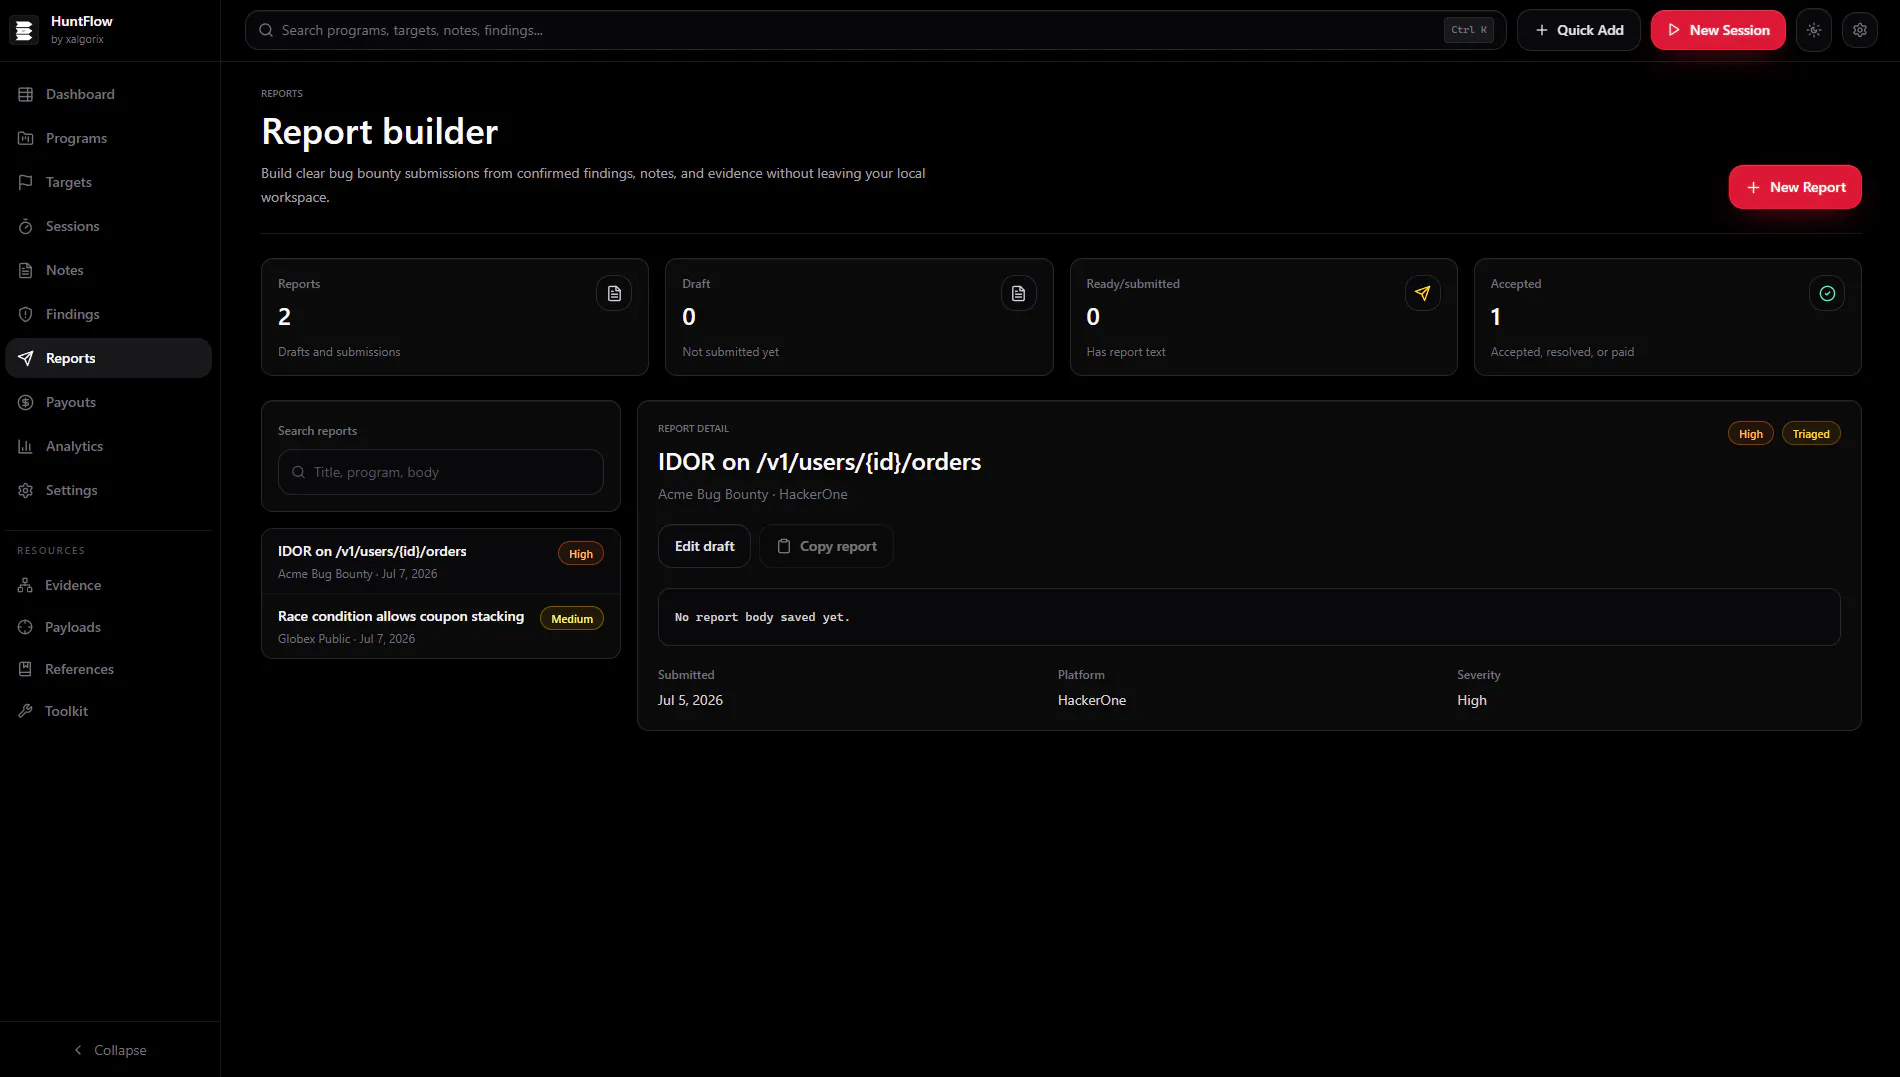Image resolution: width=1900 pixels, height=1077 pixels.
Task: Navigate to Sessions
Action: [108, 226]
